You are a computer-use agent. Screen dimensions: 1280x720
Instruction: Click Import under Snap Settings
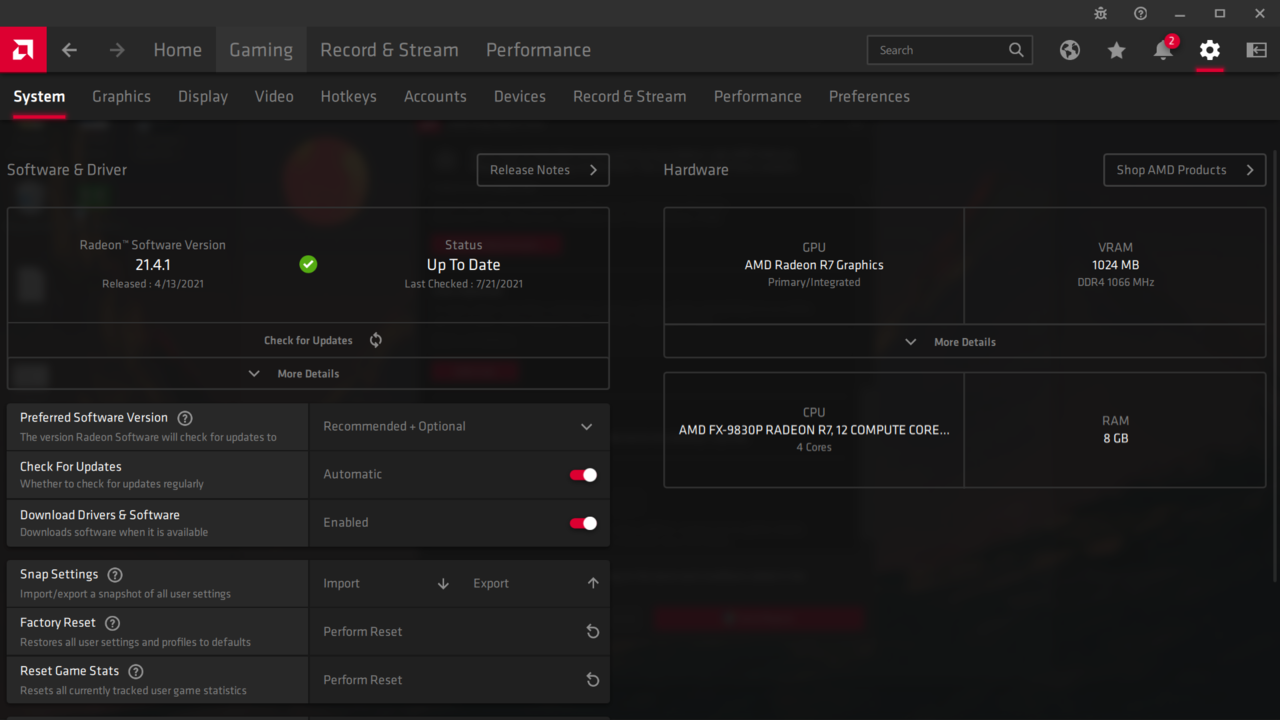pyautogui.click(x=384, y=583)
